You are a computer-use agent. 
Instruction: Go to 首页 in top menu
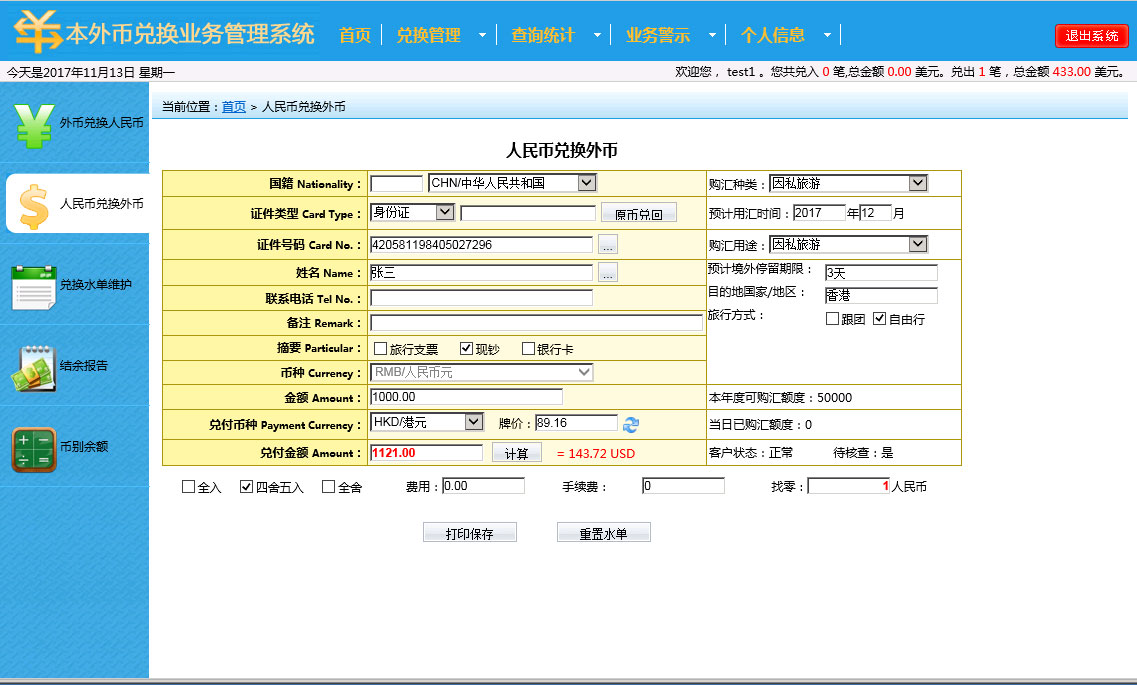pyautogui.click(x=355, y=35)
